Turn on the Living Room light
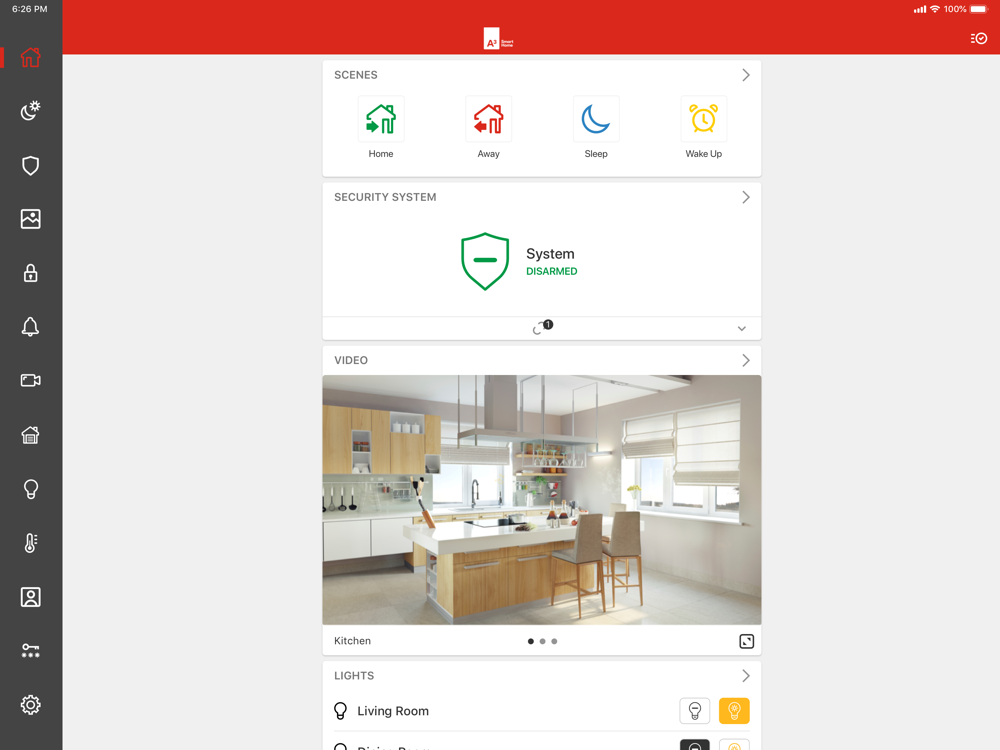 tap(734, 711)
